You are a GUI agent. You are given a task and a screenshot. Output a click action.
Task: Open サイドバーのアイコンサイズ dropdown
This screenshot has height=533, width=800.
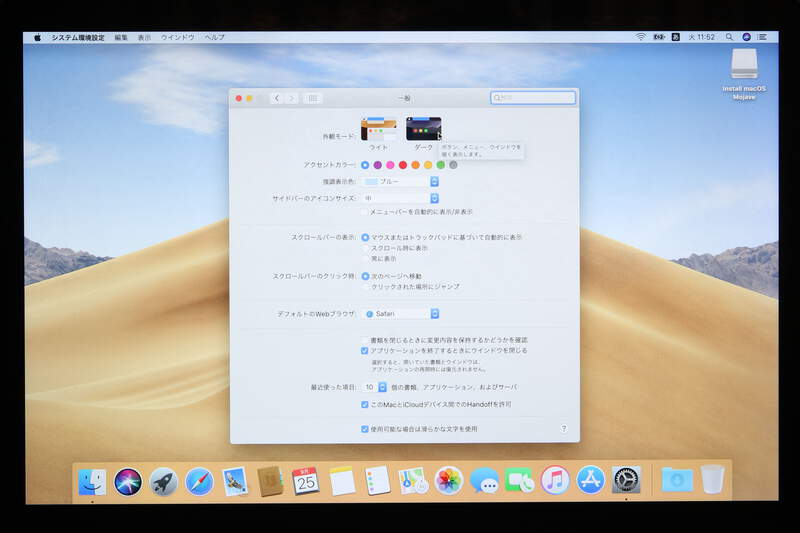(400, 198)
